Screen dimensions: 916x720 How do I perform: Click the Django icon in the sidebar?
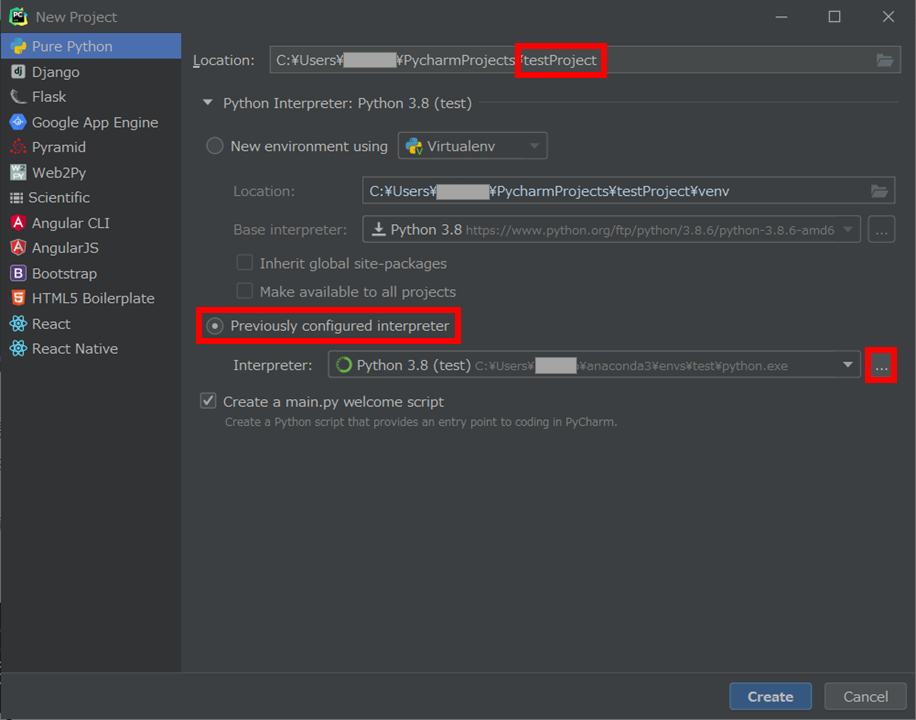[x=18, y=72]
